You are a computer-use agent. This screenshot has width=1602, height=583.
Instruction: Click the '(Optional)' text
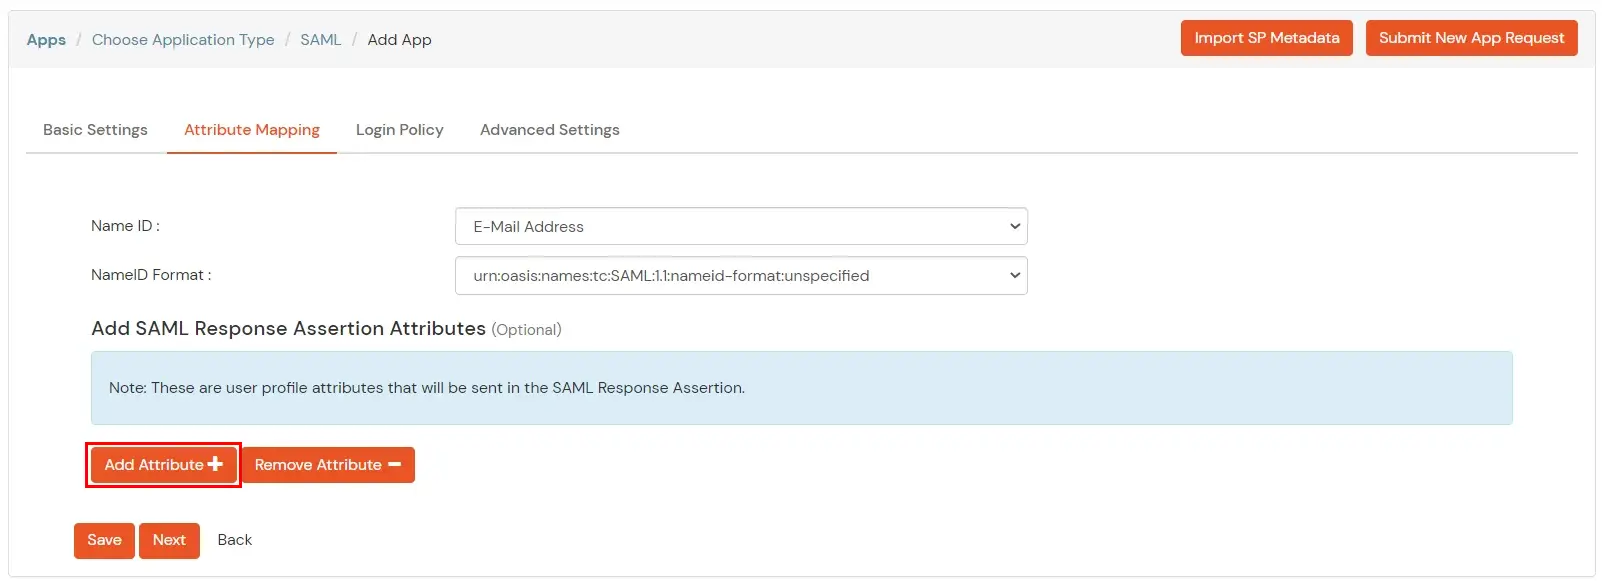tap(527, 330)
